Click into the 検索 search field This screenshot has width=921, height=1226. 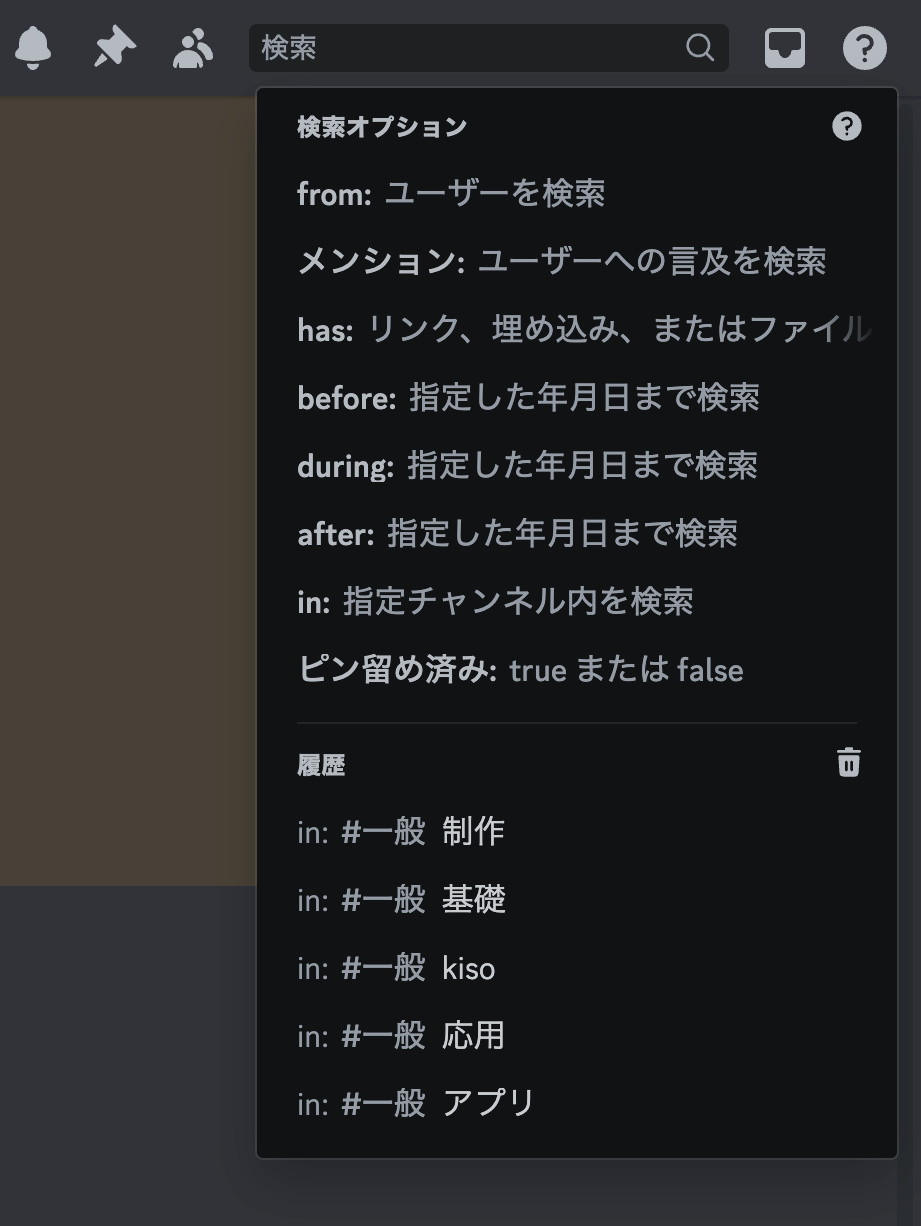488,47
